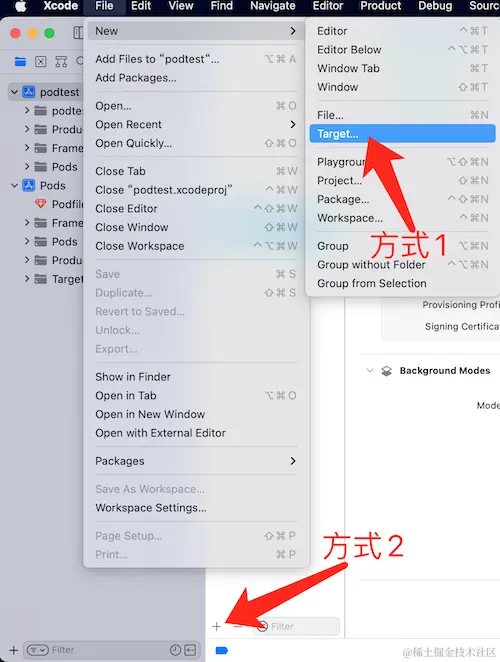Click the navigator plus button at bottom
500x662 pixels.
coord(14,650)
